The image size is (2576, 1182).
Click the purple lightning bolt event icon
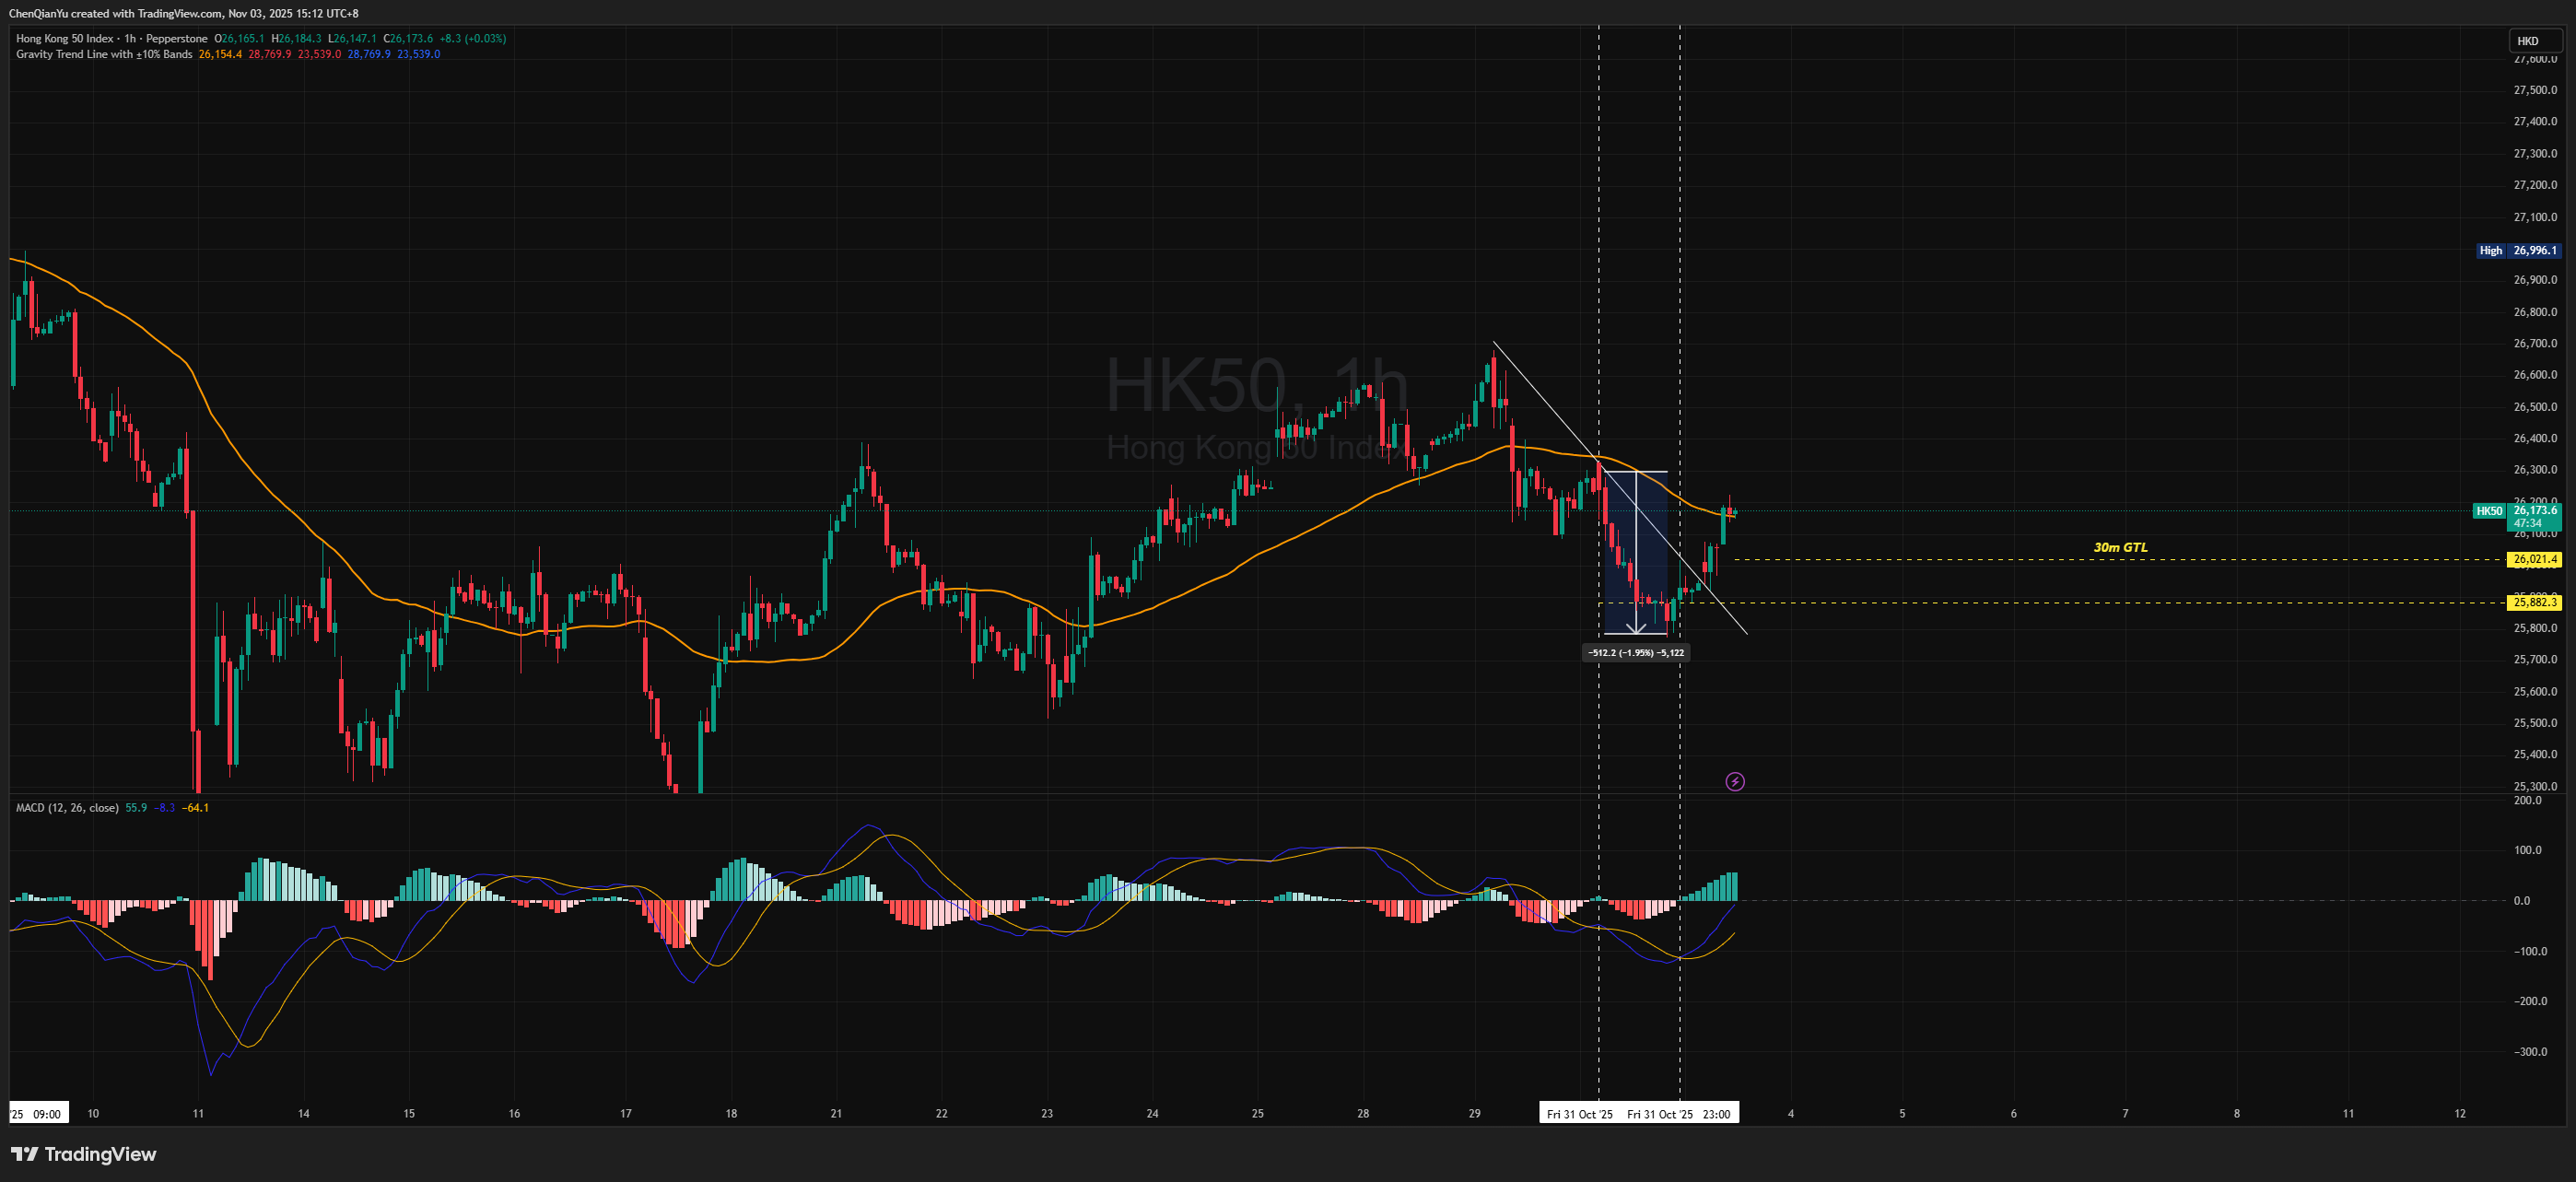[1735, 782]
